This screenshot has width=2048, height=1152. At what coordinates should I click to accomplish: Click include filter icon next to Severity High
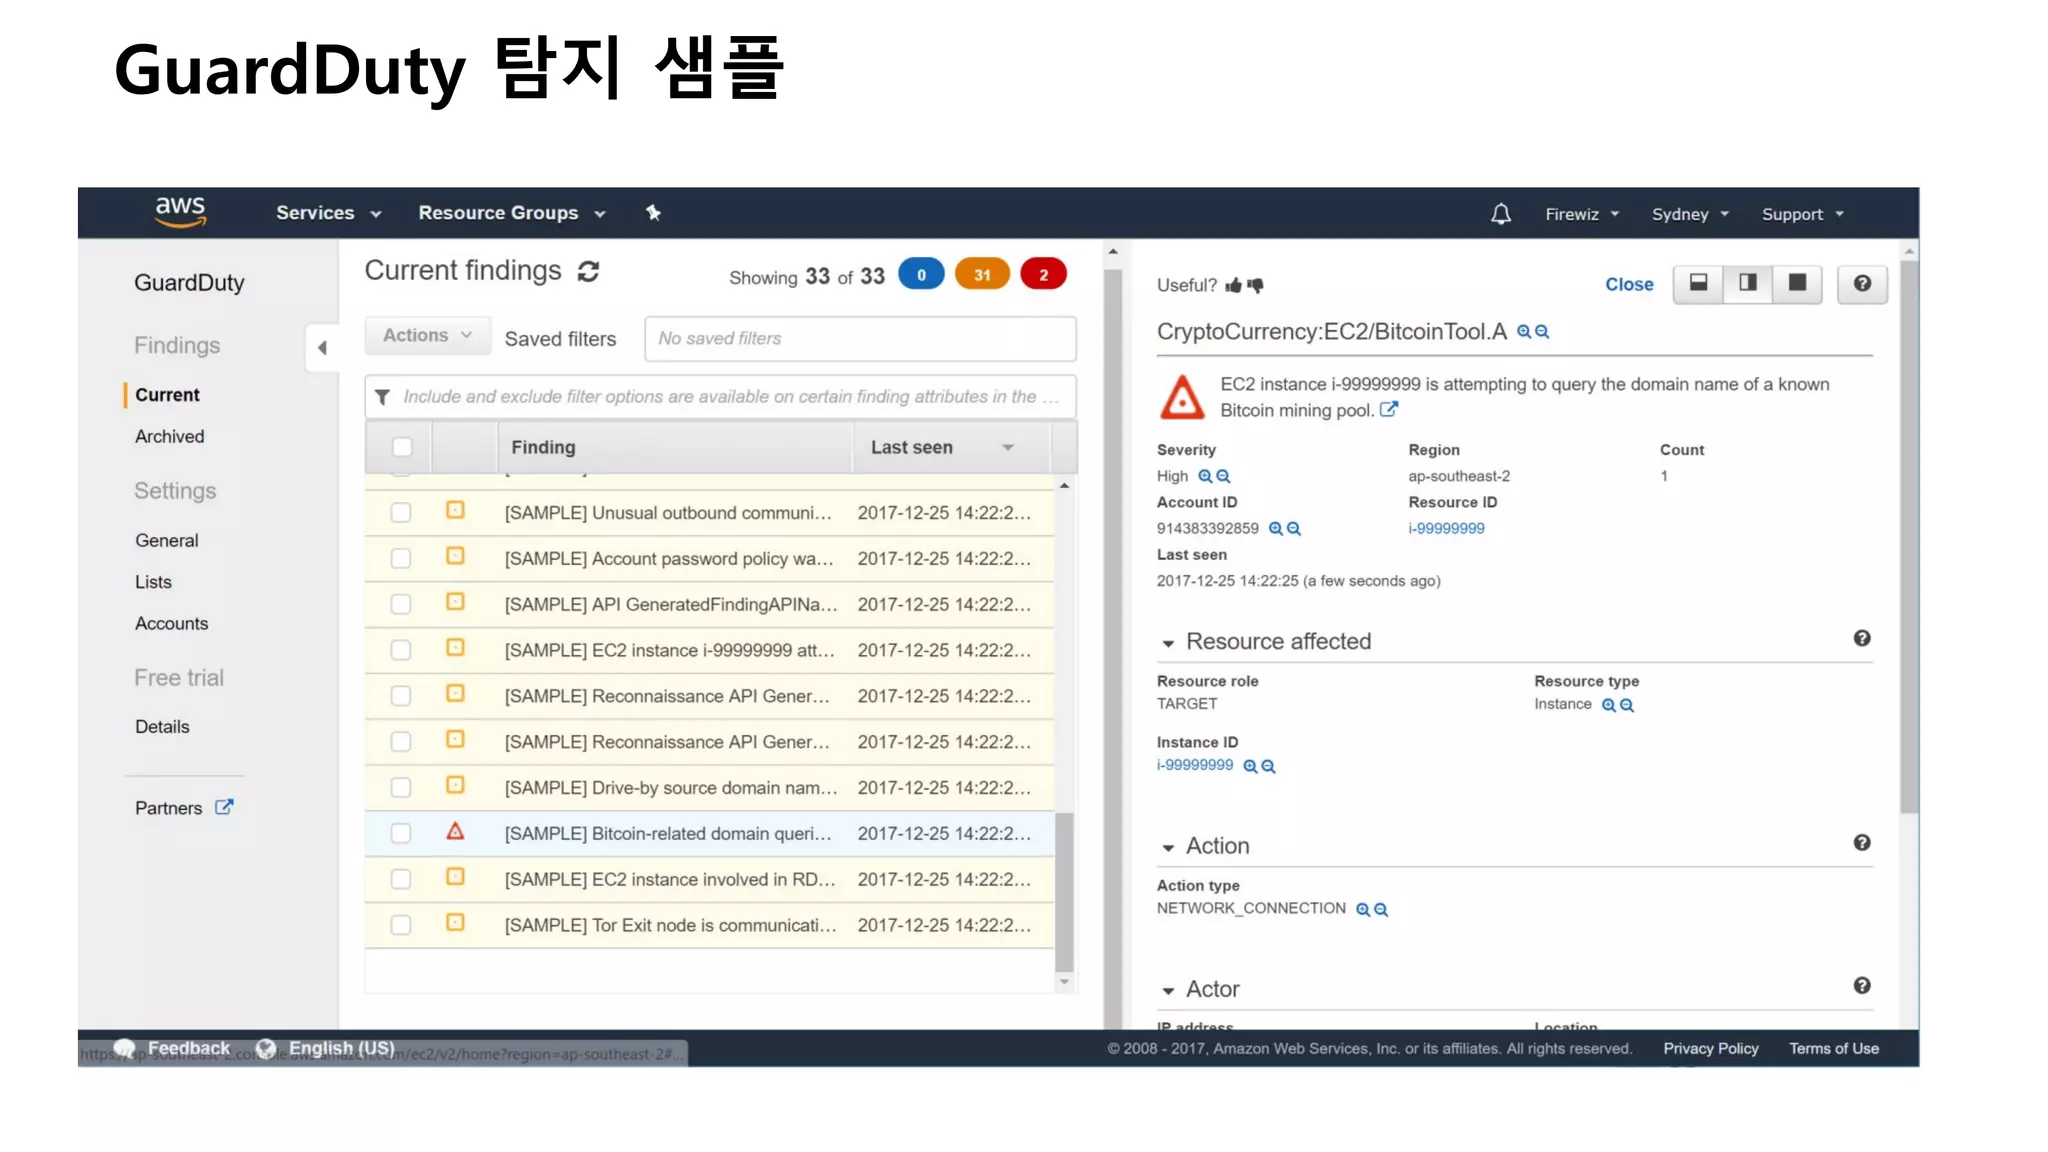[x=1205, y=476]
